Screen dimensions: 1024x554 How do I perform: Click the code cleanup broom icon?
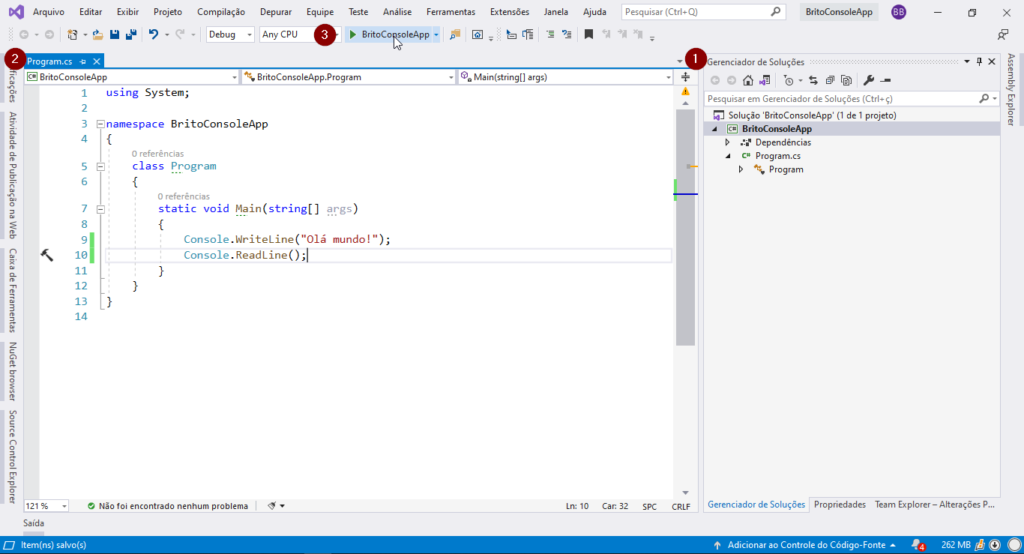272,506
